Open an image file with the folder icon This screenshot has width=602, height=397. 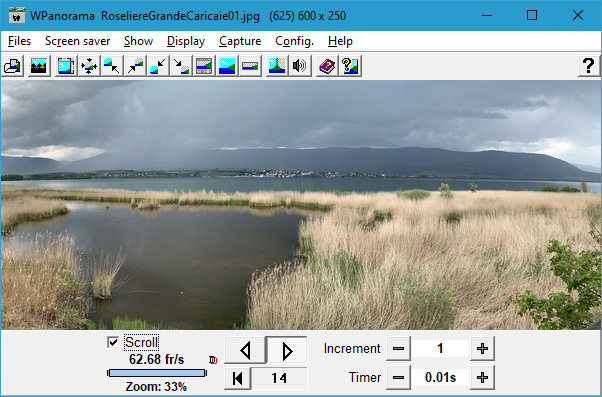coord(12,66)
